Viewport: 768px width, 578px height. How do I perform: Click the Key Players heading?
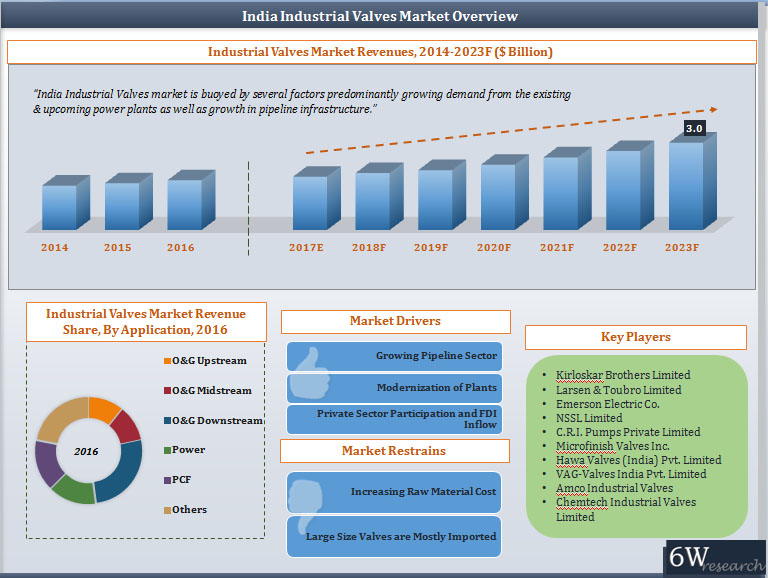[636, 337]
